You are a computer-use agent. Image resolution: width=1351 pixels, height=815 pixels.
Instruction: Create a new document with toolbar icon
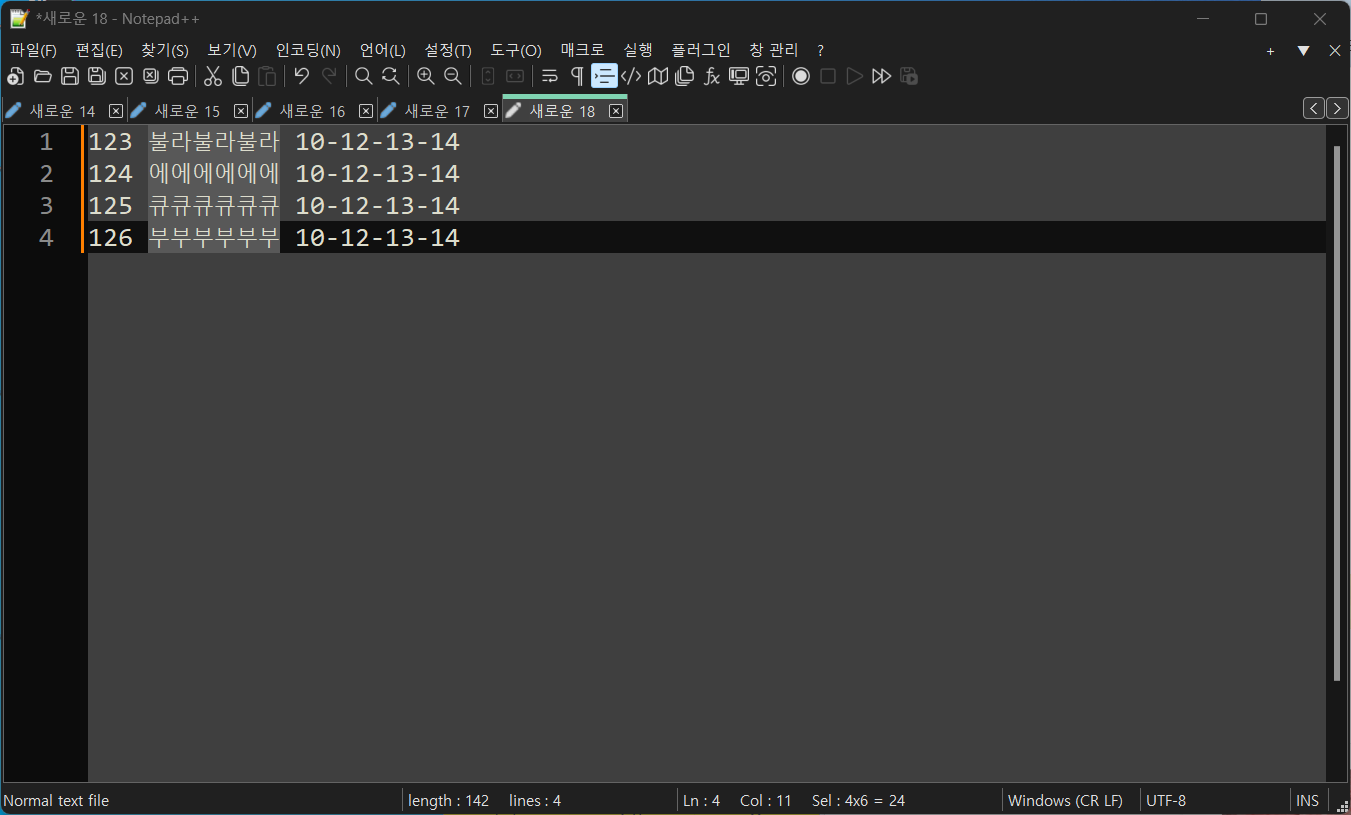click(15, 76)
